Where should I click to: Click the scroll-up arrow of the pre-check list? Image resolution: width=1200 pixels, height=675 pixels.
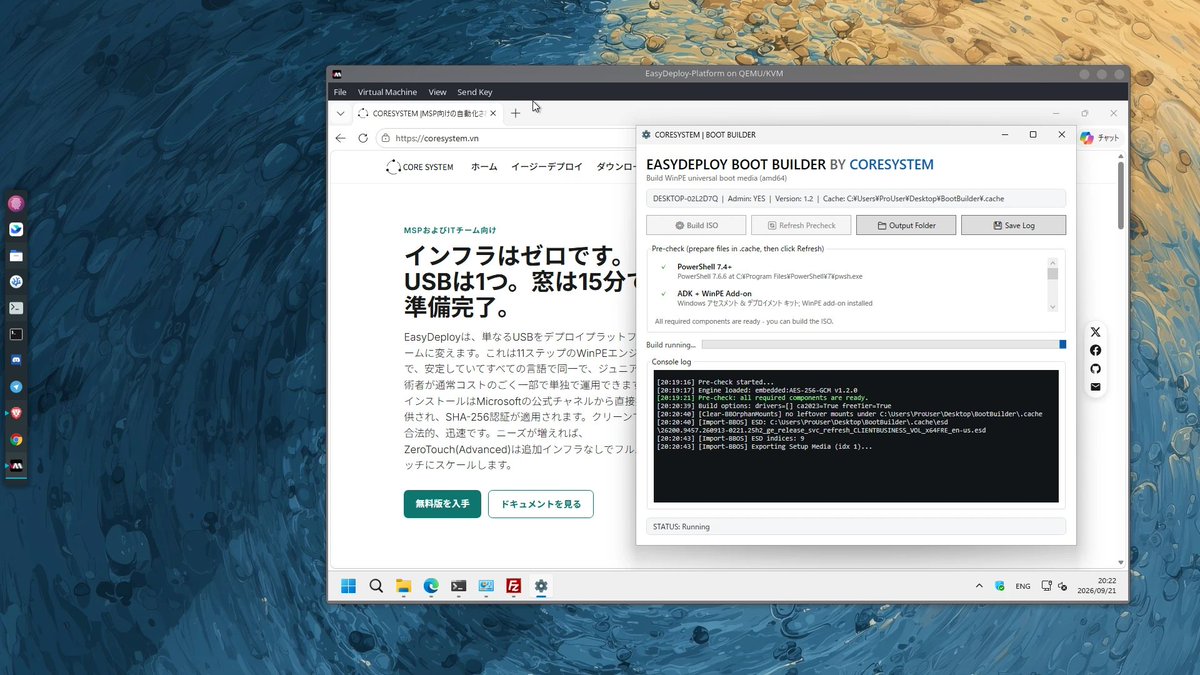click(1052, 262)
